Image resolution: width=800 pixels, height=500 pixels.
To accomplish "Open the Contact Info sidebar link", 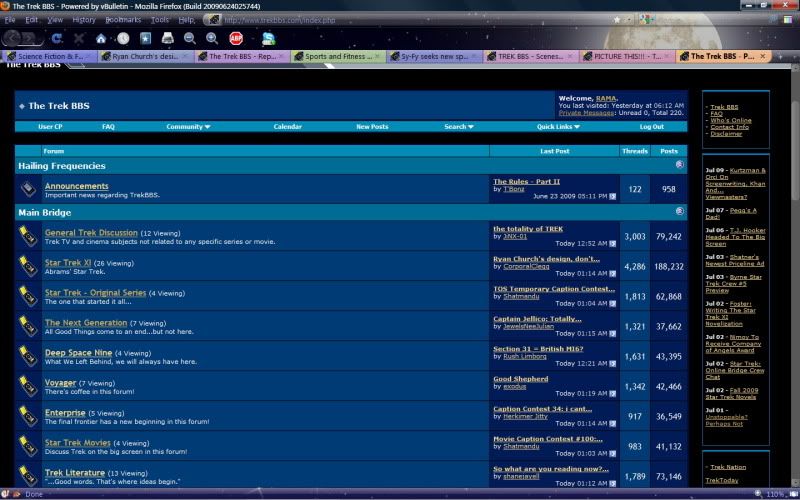I will (x=730, y=127).
